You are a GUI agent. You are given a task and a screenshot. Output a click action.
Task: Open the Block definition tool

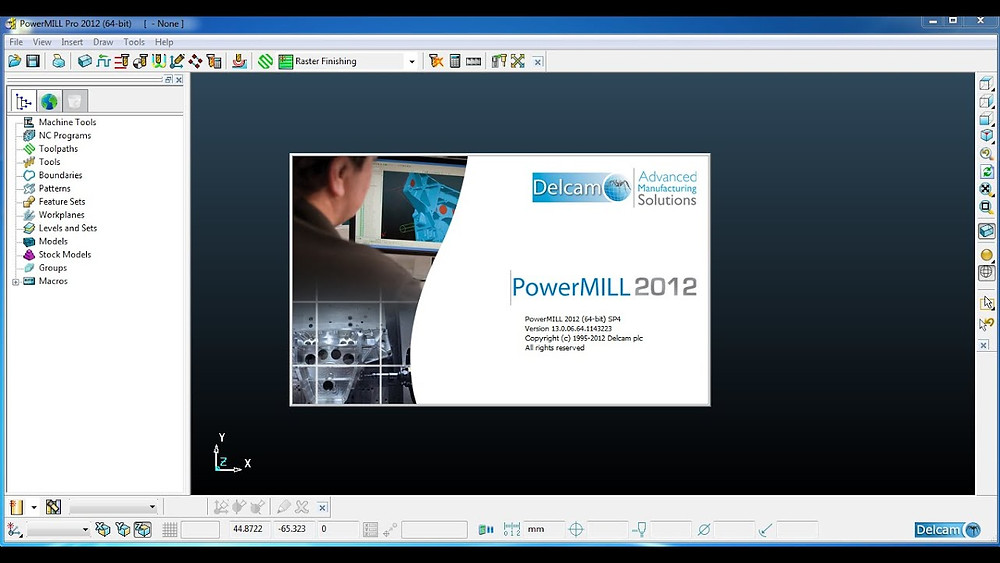[x=84, y=61]
